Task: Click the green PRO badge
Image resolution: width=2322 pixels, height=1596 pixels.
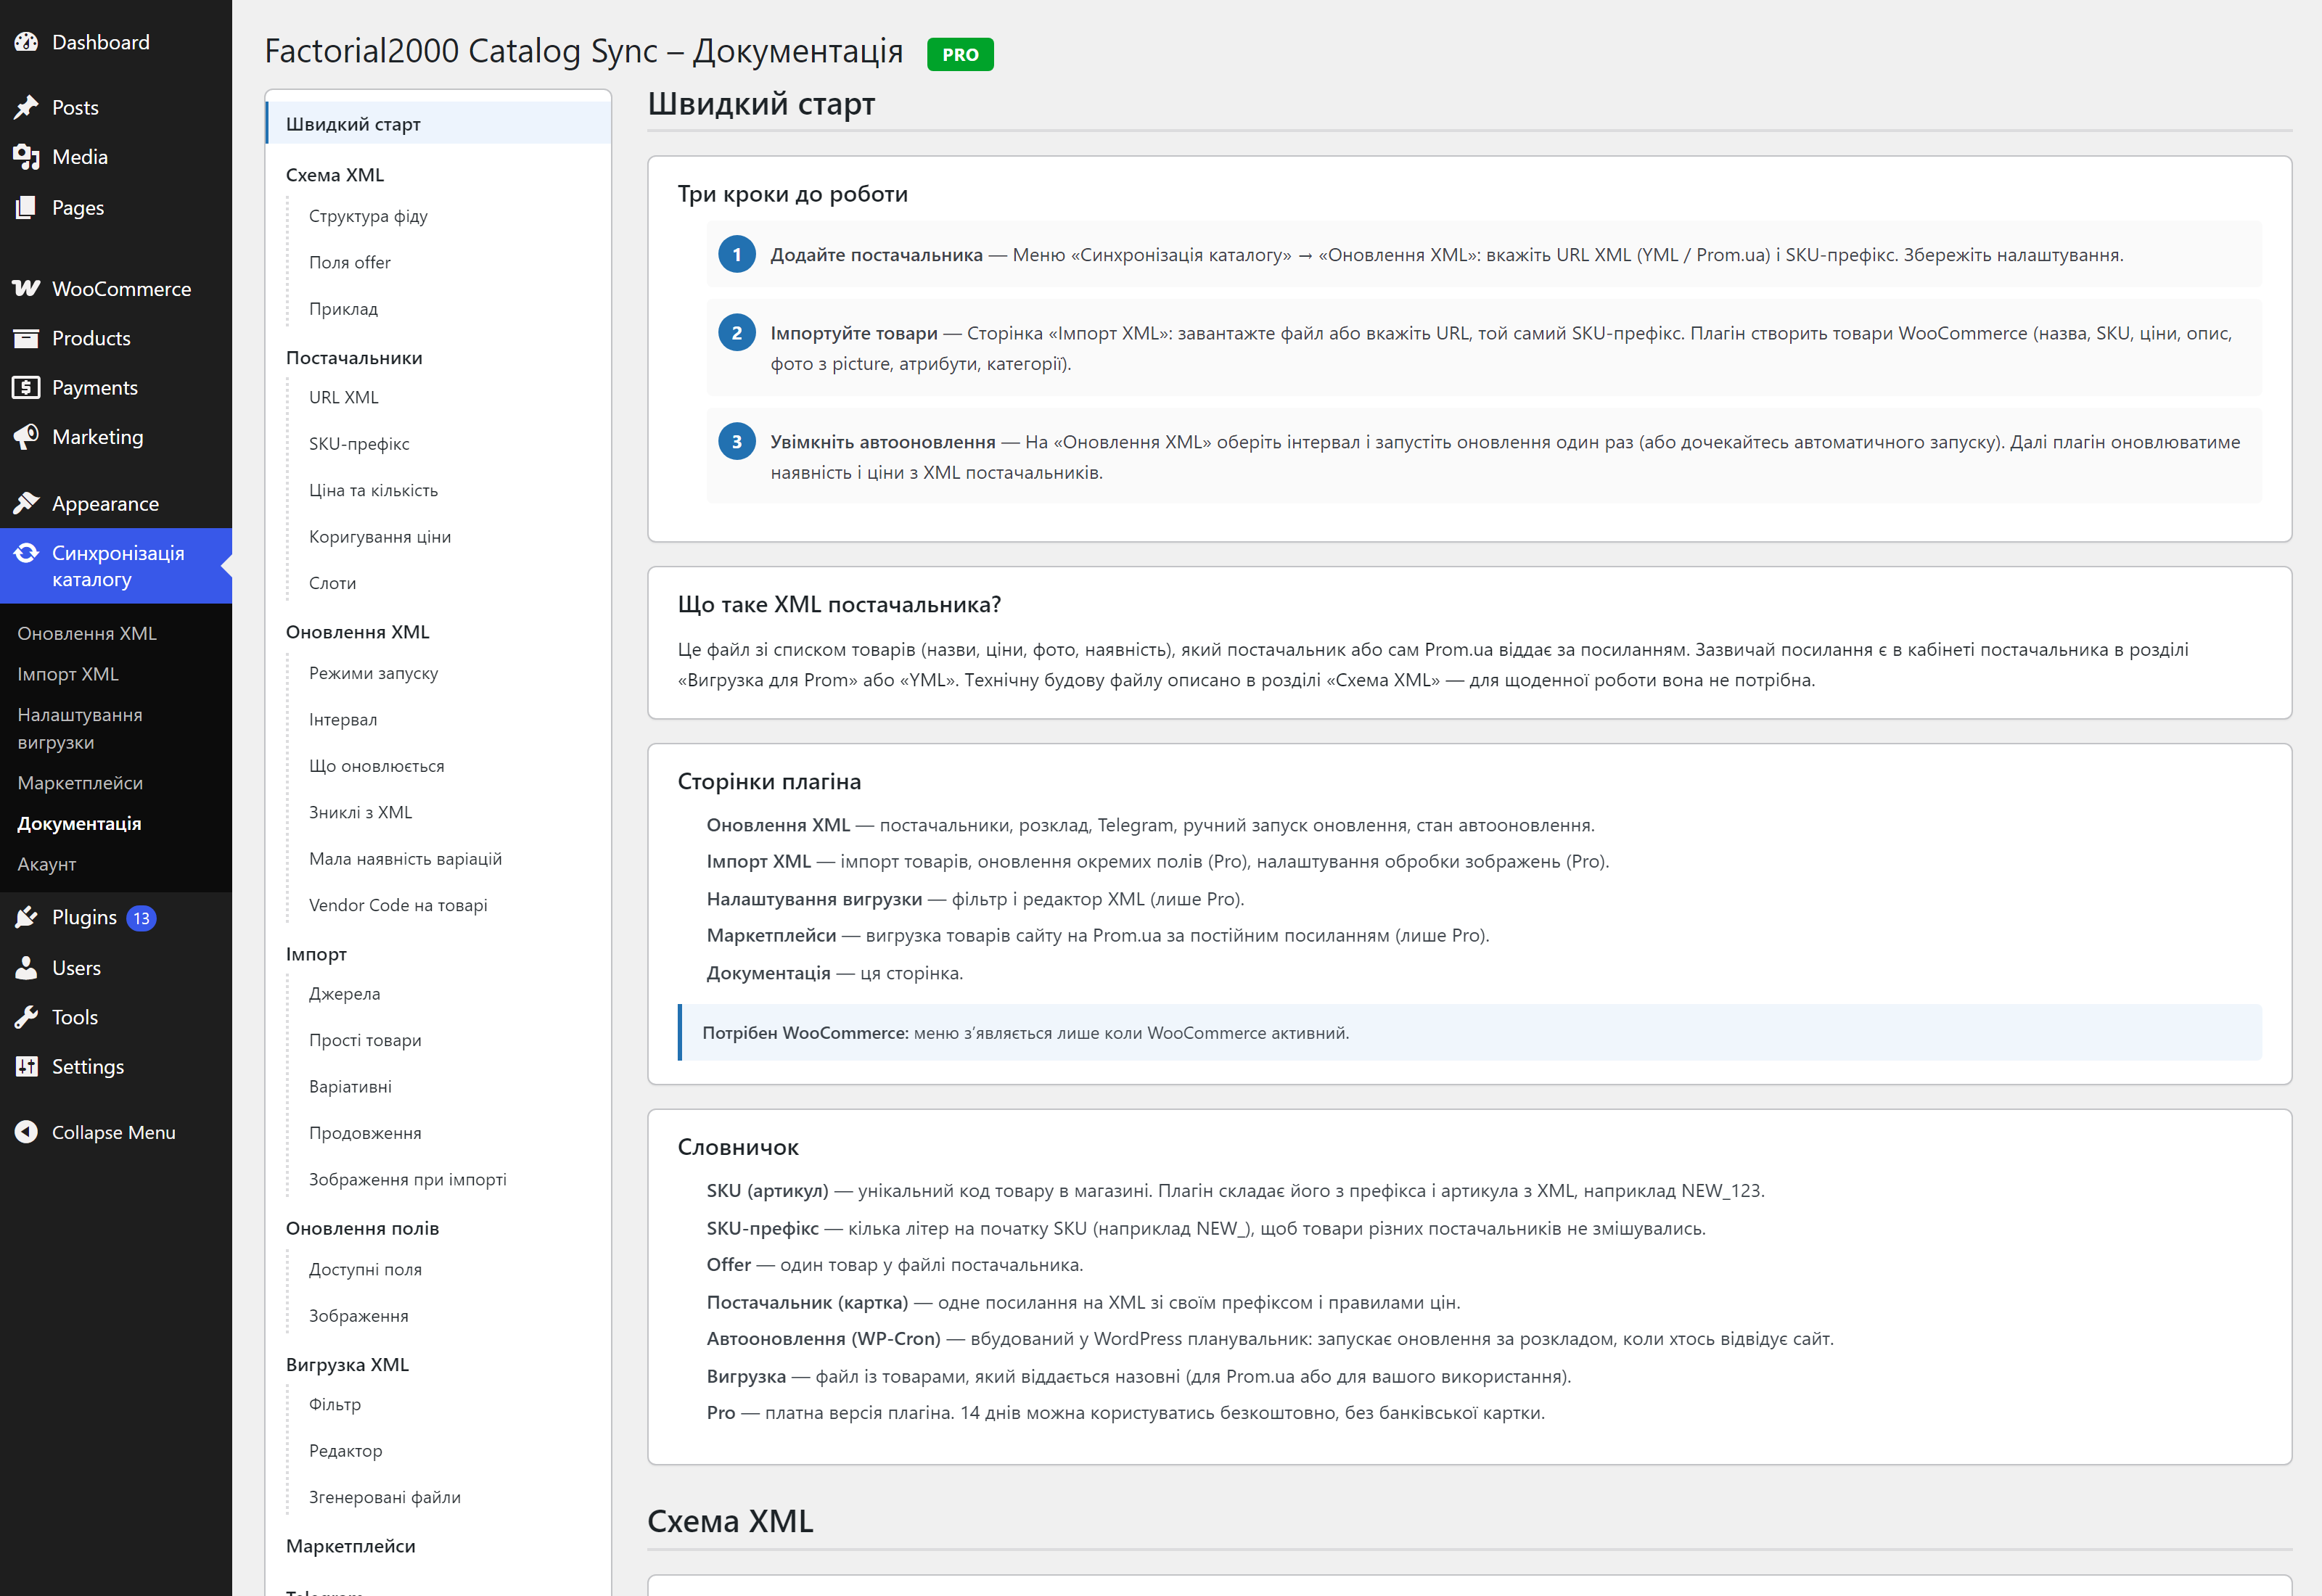Action: click(960, 55)
